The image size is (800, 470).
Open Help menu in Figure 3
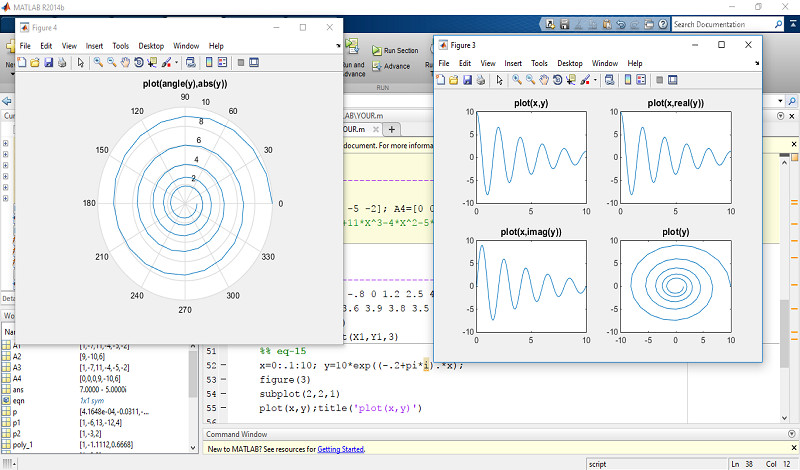635,63
